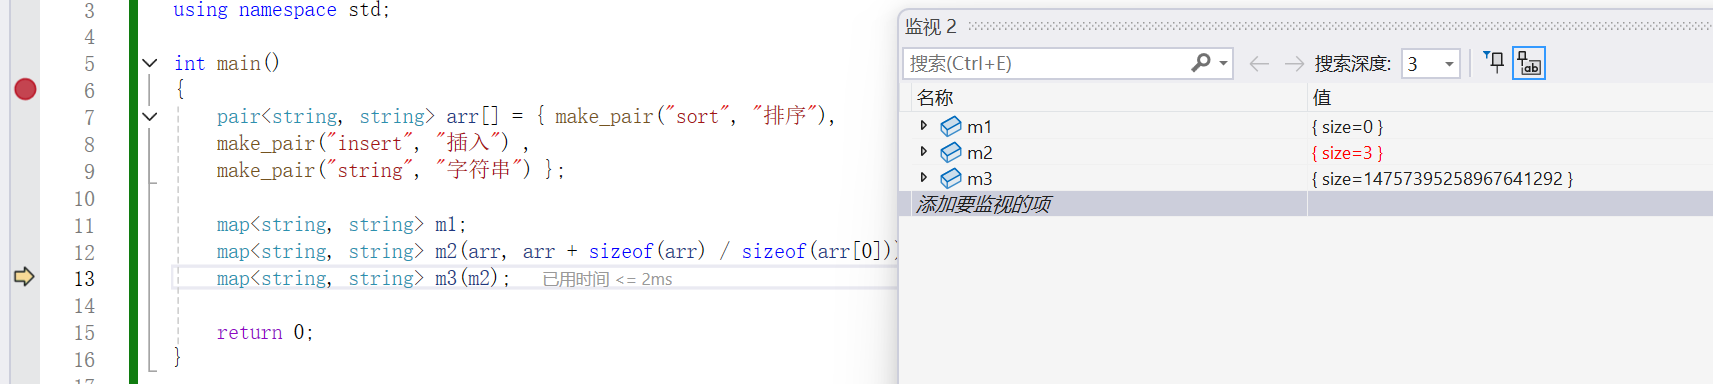Viewport: 1713px width, 384px height.
Task: Toggle the pin icon in watch toolbar
Action: tap(1493, 63)
